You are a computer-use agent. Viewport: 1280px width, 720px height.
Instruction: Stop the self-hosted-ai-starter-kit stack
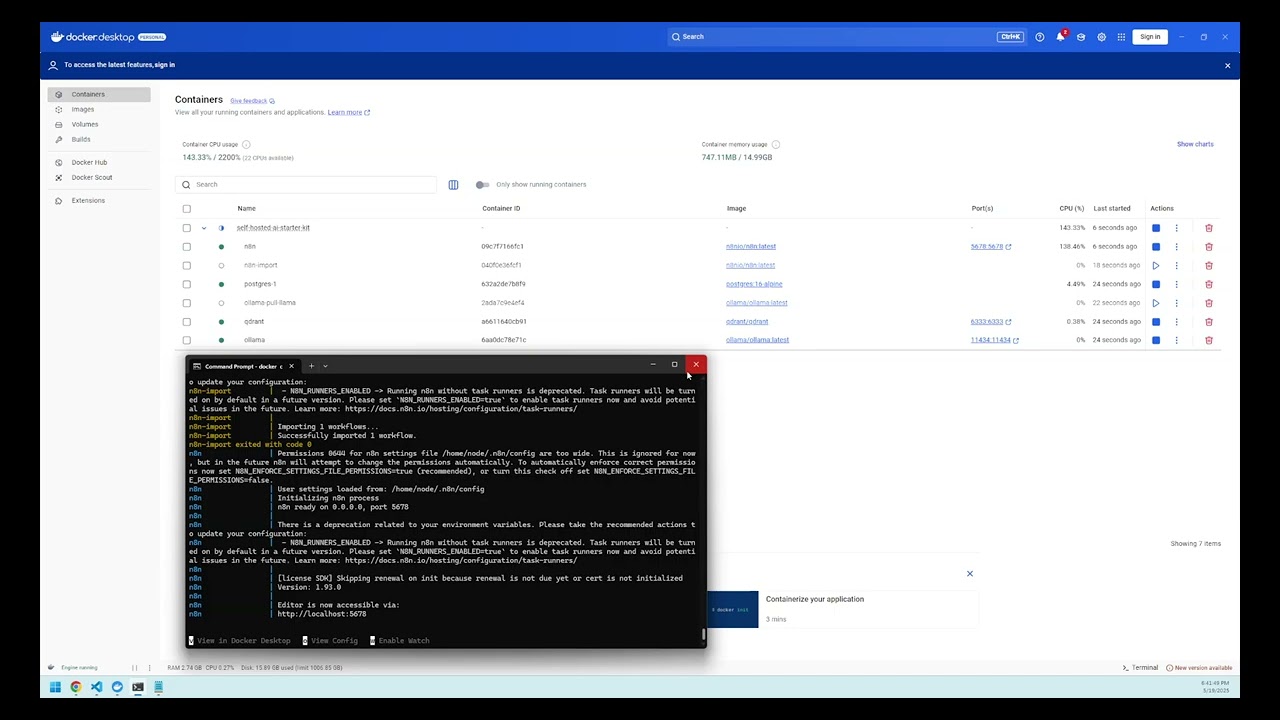click(x=1156, y=228)
